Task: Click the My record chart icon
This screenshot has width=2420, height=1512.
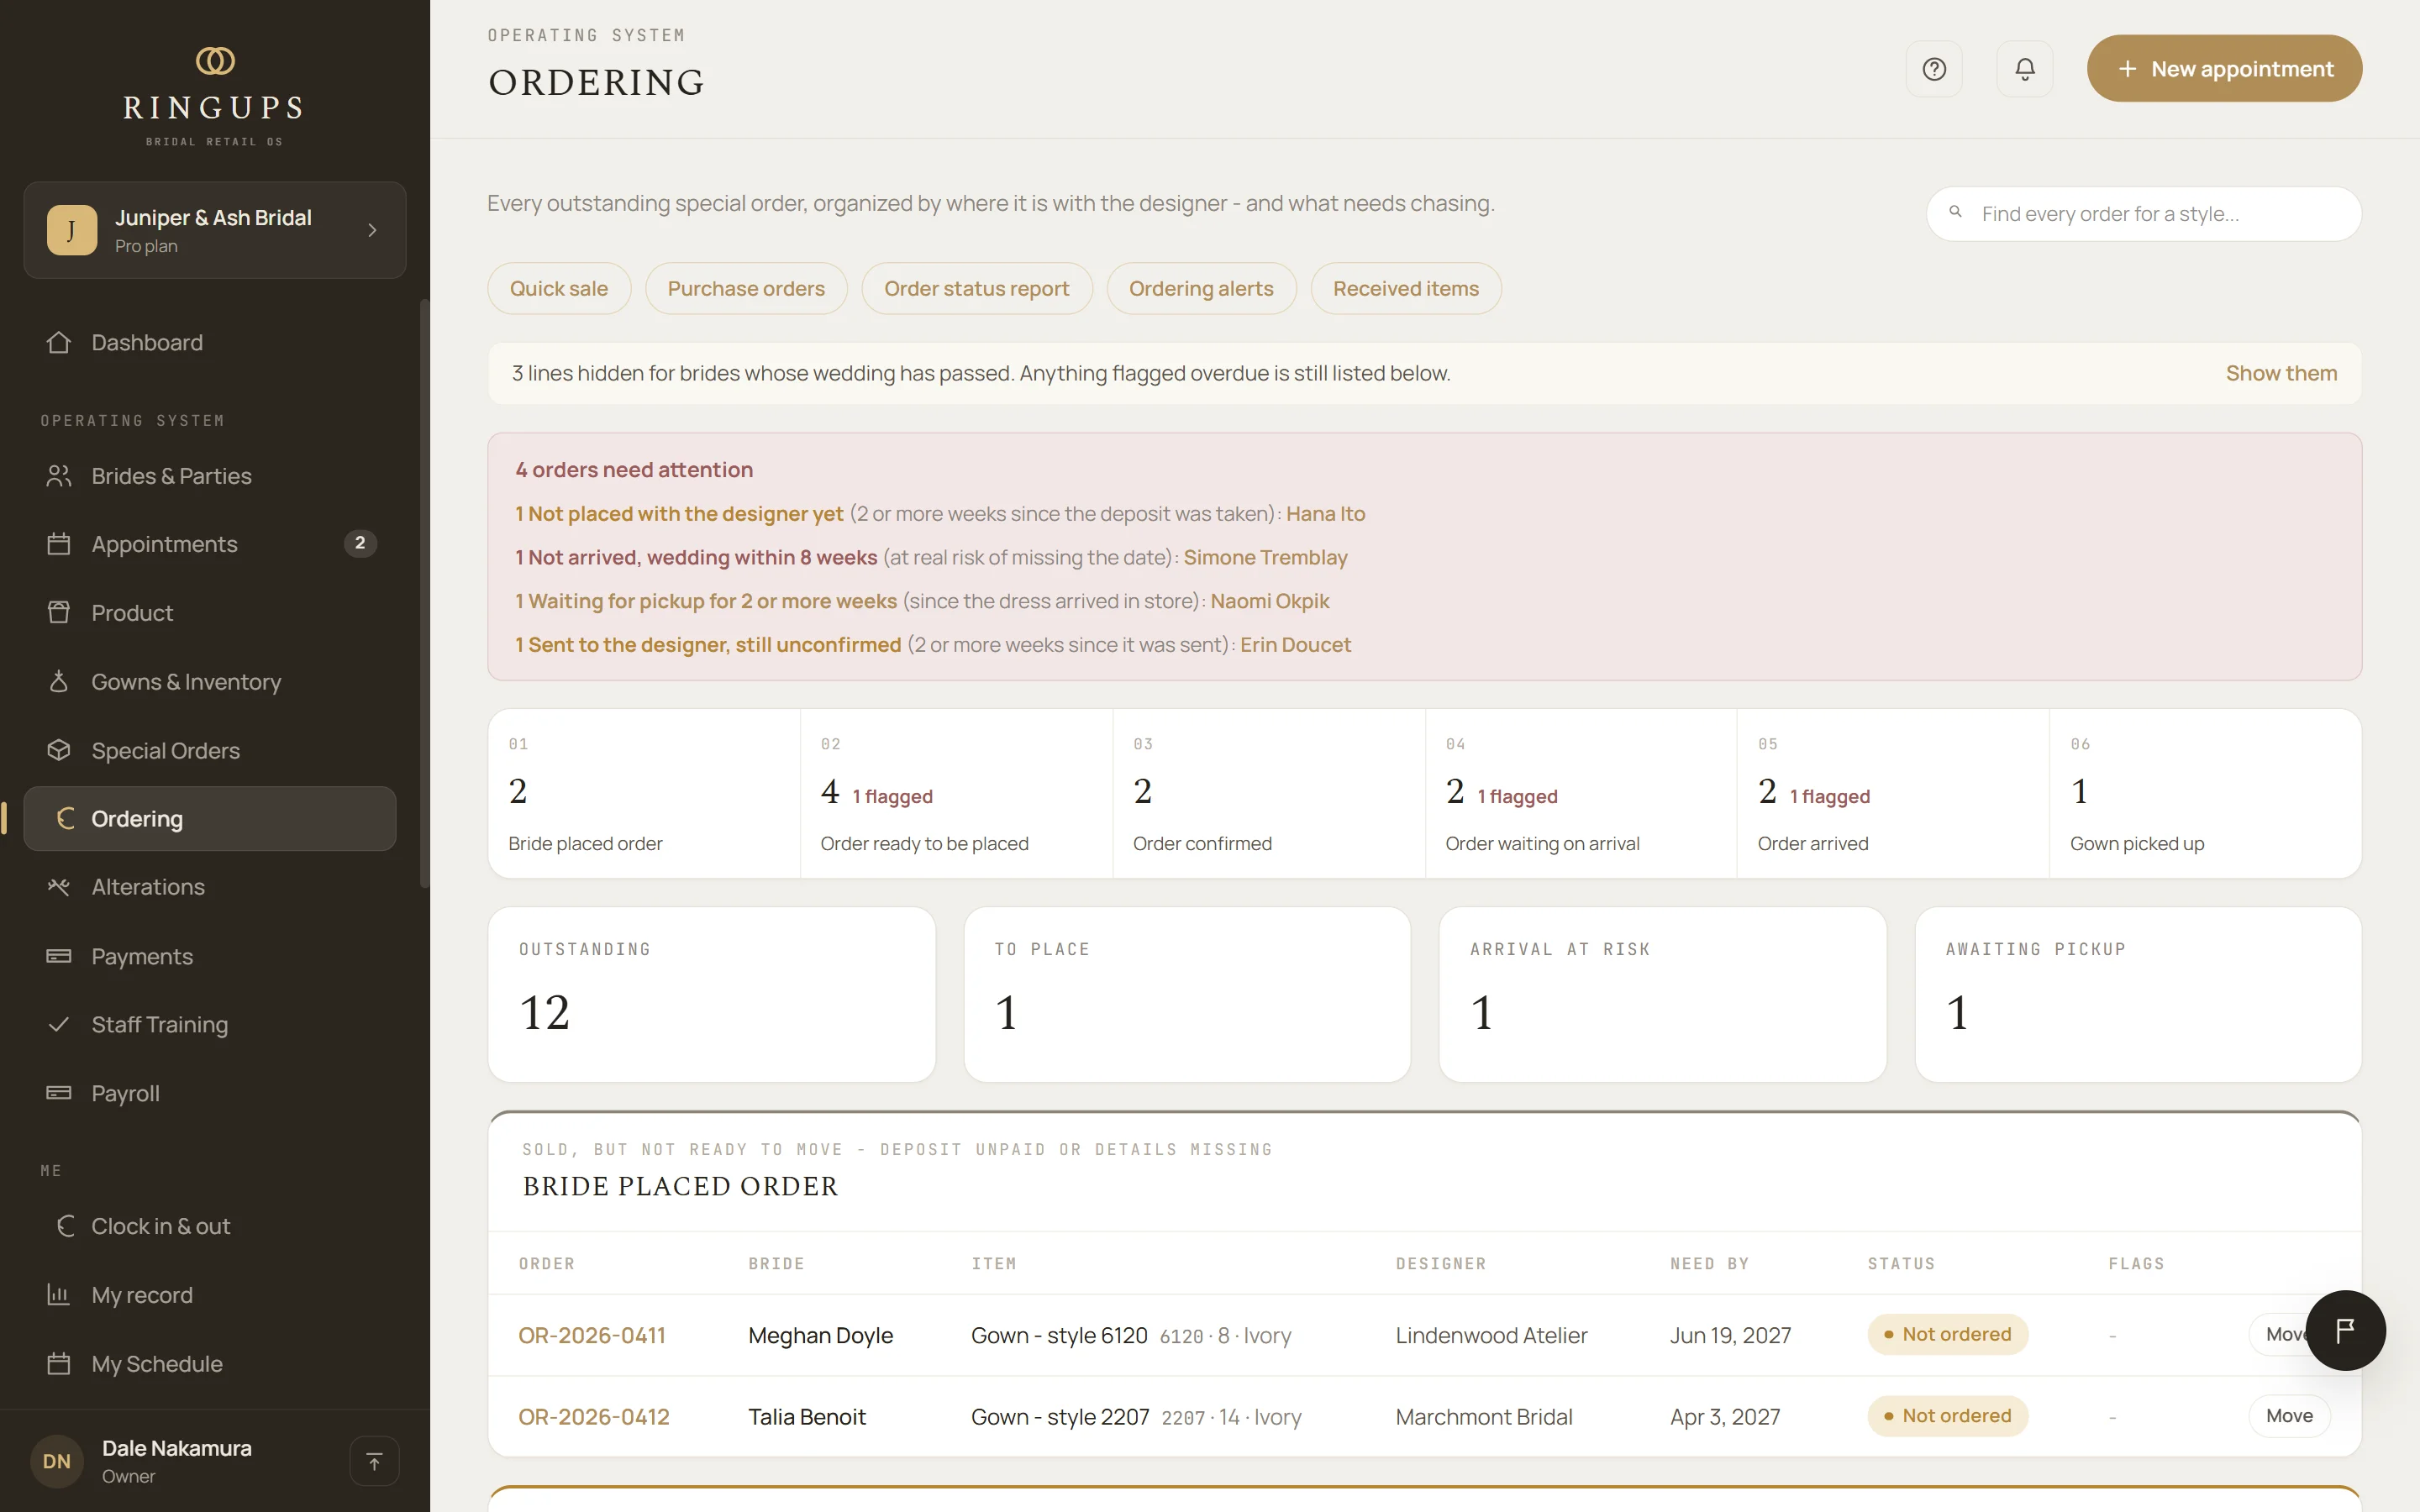Action: coord(59,1295)
